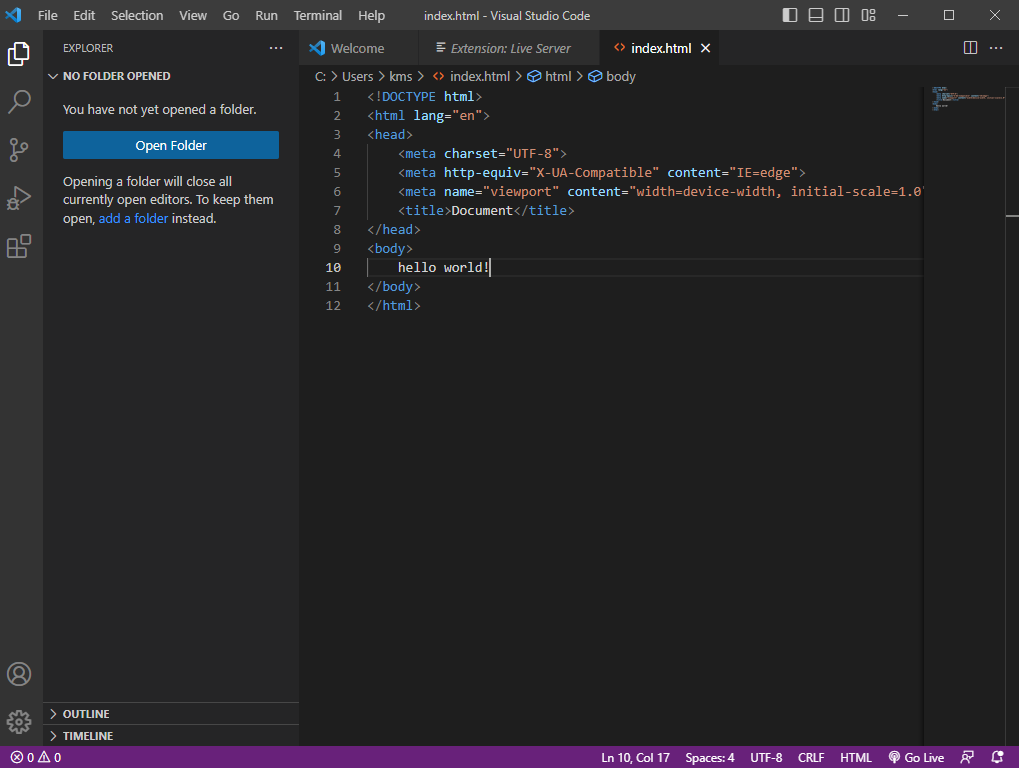Image resolution: width=1019 pixels, height=768 pixels.
Task: Toggle the bottom panel layout icon
Action: pyautogui.click(x=816, y=15)
